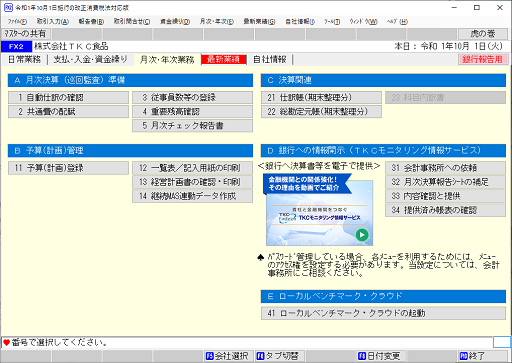Click the D 銀行への情報開示 section header
512x363 pixels.
(383, 151)
